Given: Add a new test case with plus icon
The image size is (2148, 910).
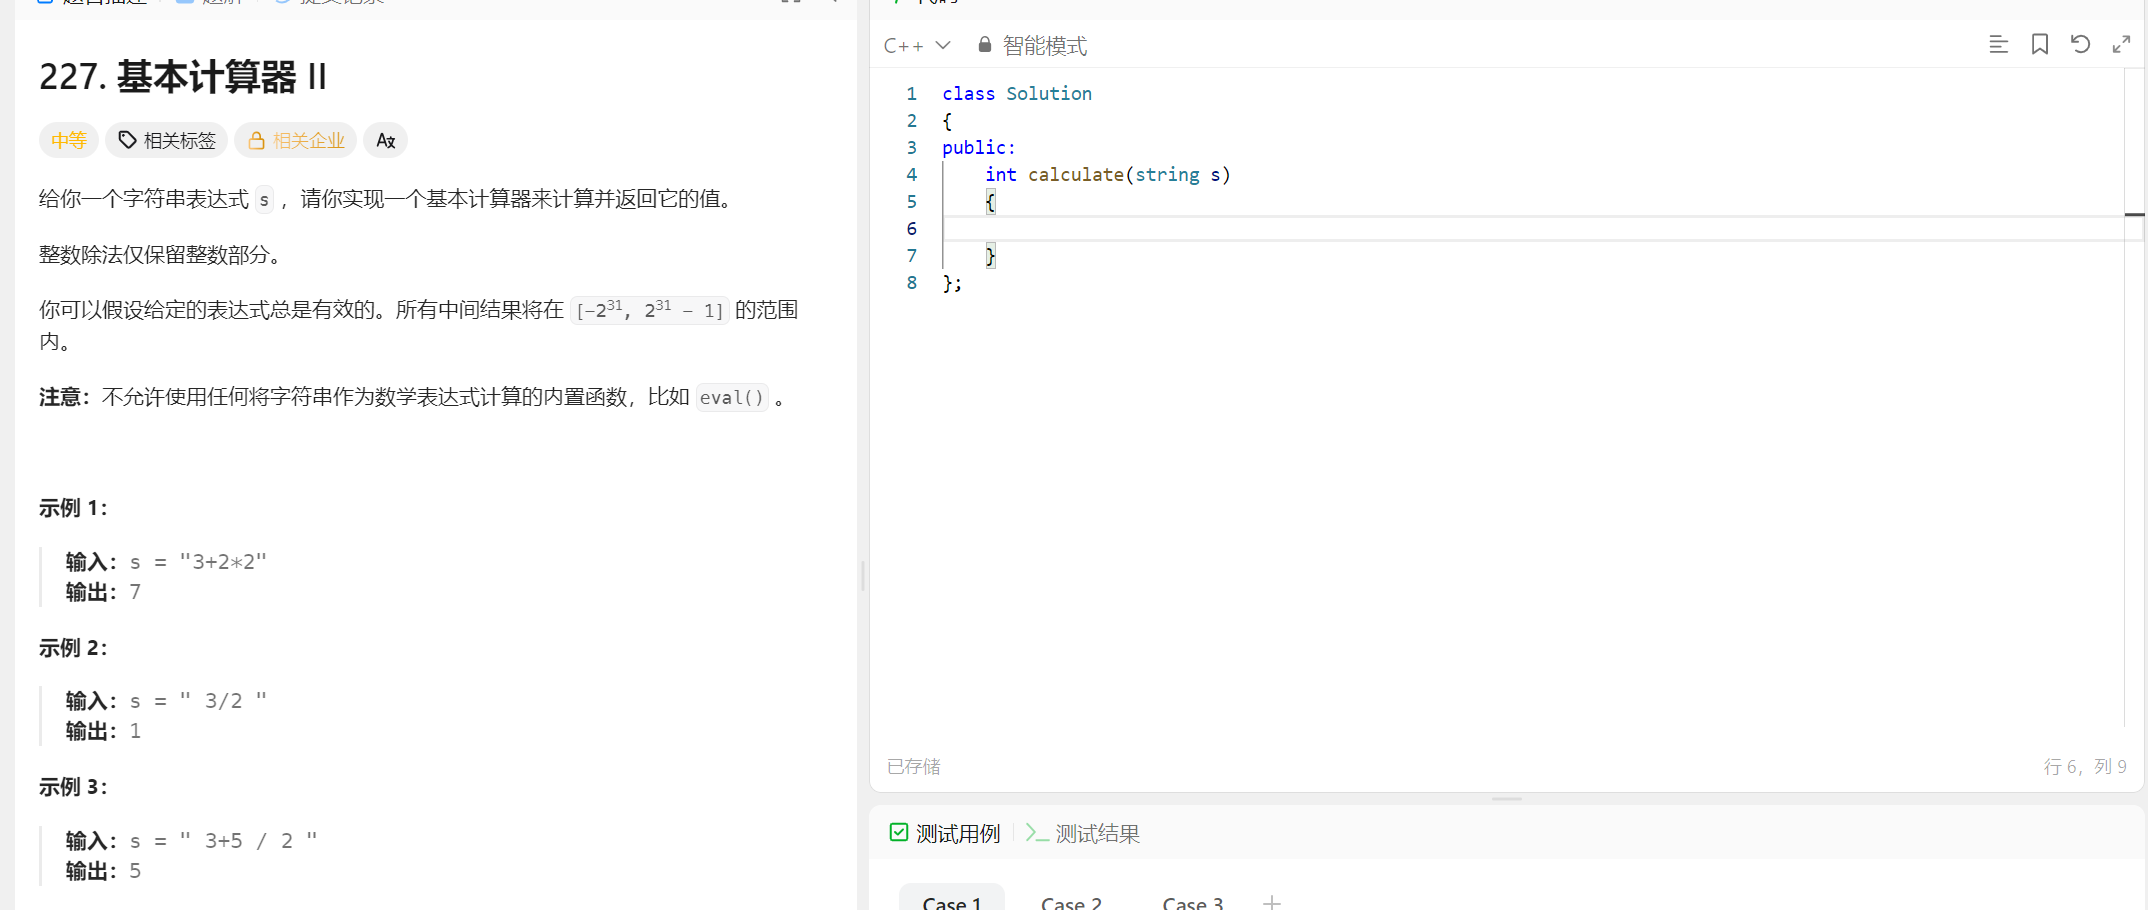Looking at the screenshot, I should coord(1272,902).
